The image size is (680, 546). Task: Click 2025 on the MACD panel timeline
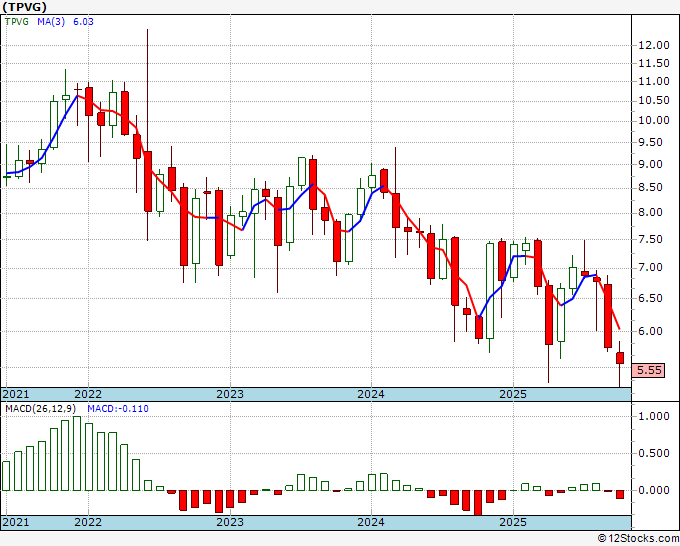point(513,522)
